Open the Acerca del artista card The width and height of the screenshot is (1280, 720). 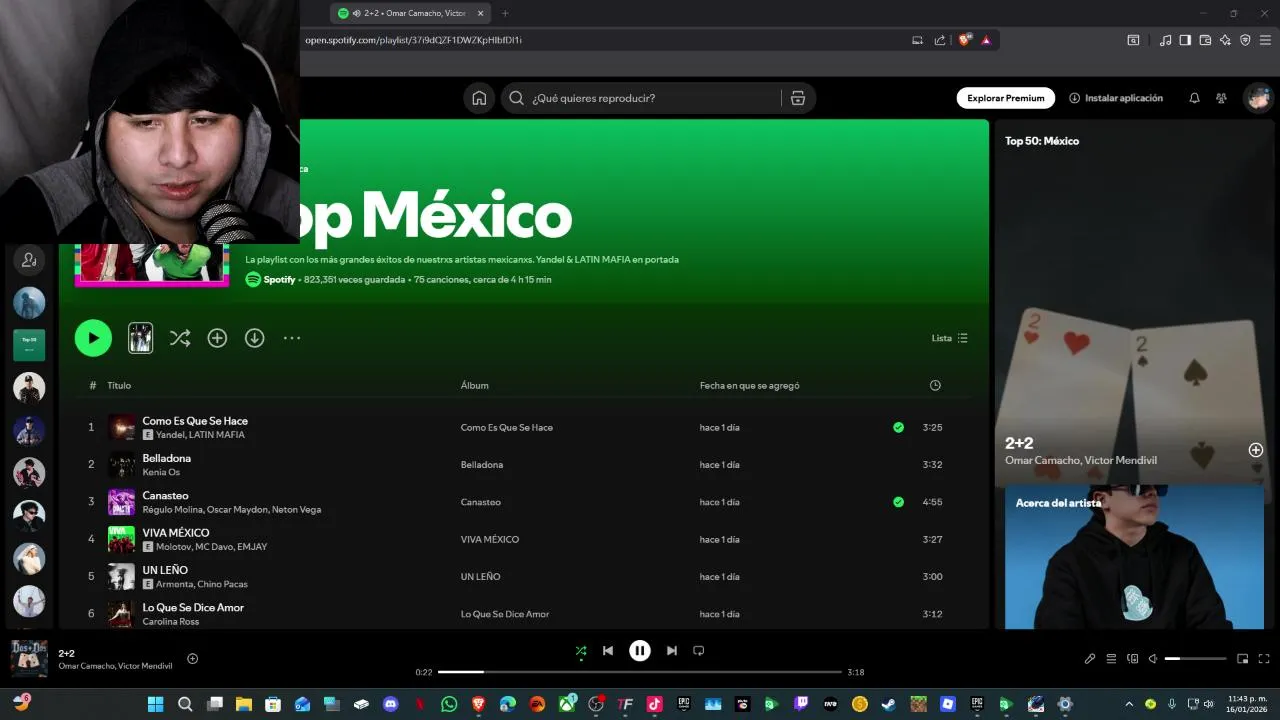[x=1134, y=557]
